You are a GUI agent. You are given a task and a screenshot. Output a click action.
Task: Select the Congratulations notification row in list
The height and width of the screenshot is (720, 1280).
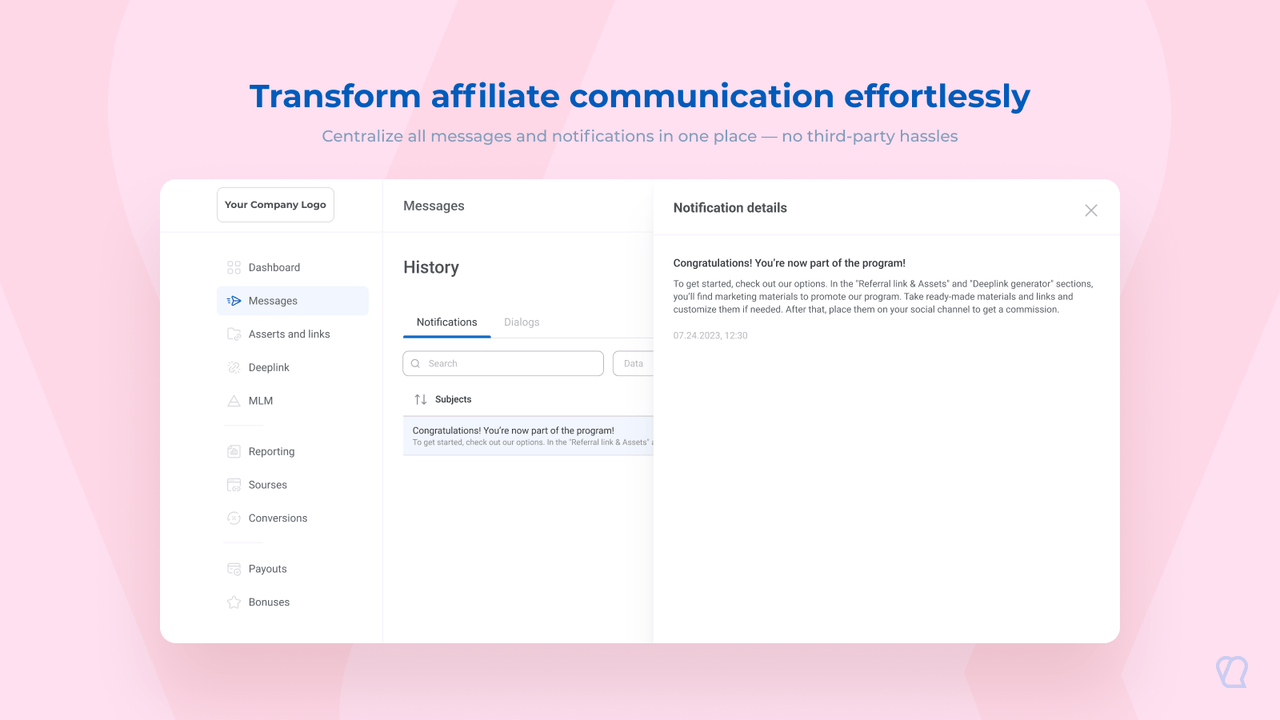tap(528, 436)
